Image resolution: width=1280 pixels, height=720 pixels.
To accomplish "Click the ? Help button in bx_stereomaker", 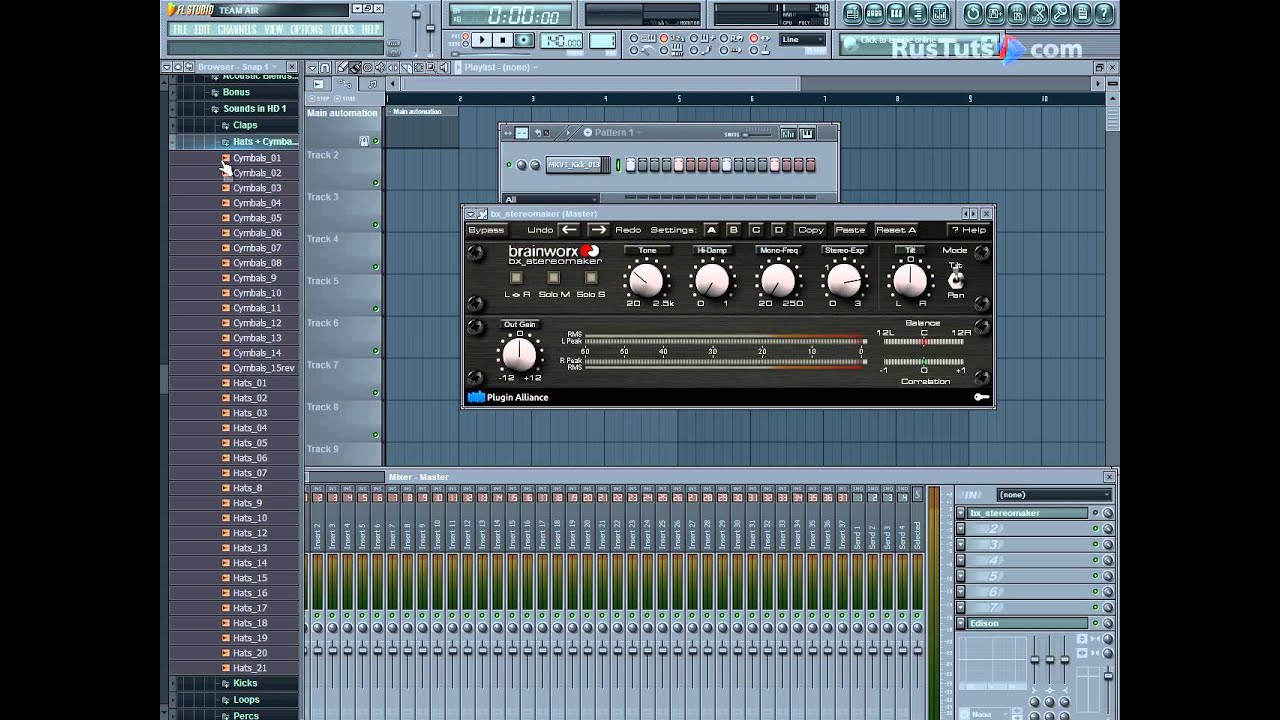I will (969, 230).
